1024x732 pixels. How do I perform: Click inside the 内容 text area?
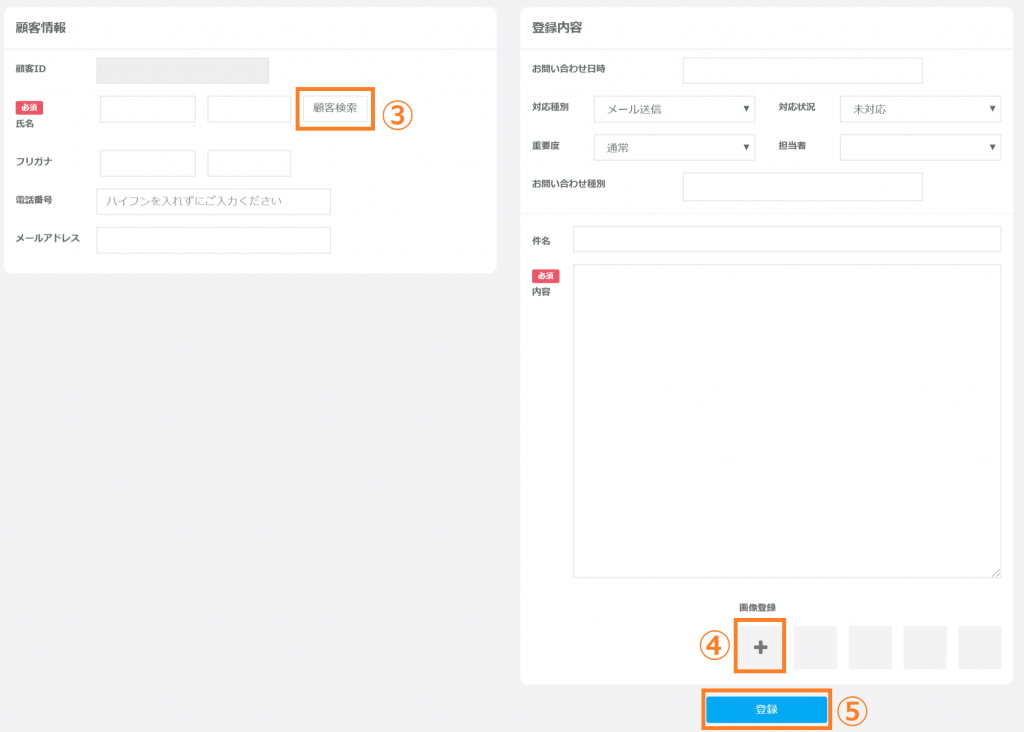786,420
